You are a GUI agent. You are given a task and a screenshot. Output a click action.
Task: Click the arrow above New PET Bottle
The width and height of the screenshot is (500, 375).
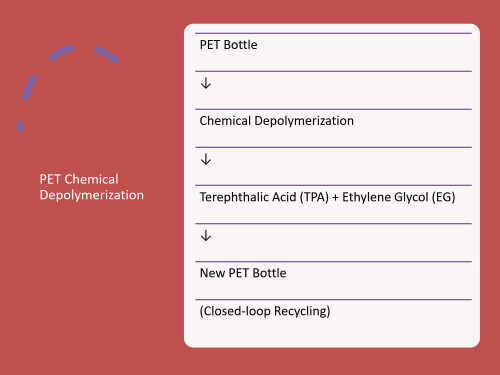[x=206, y=235]
